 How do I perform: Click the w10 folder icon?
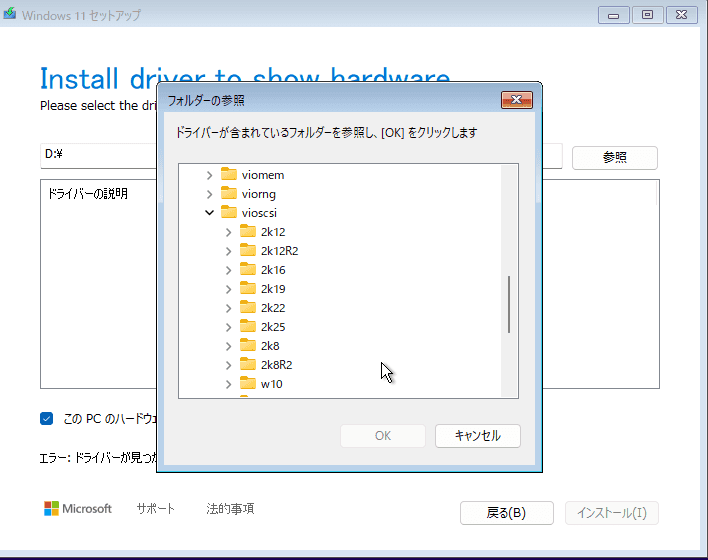coord(248,383)
